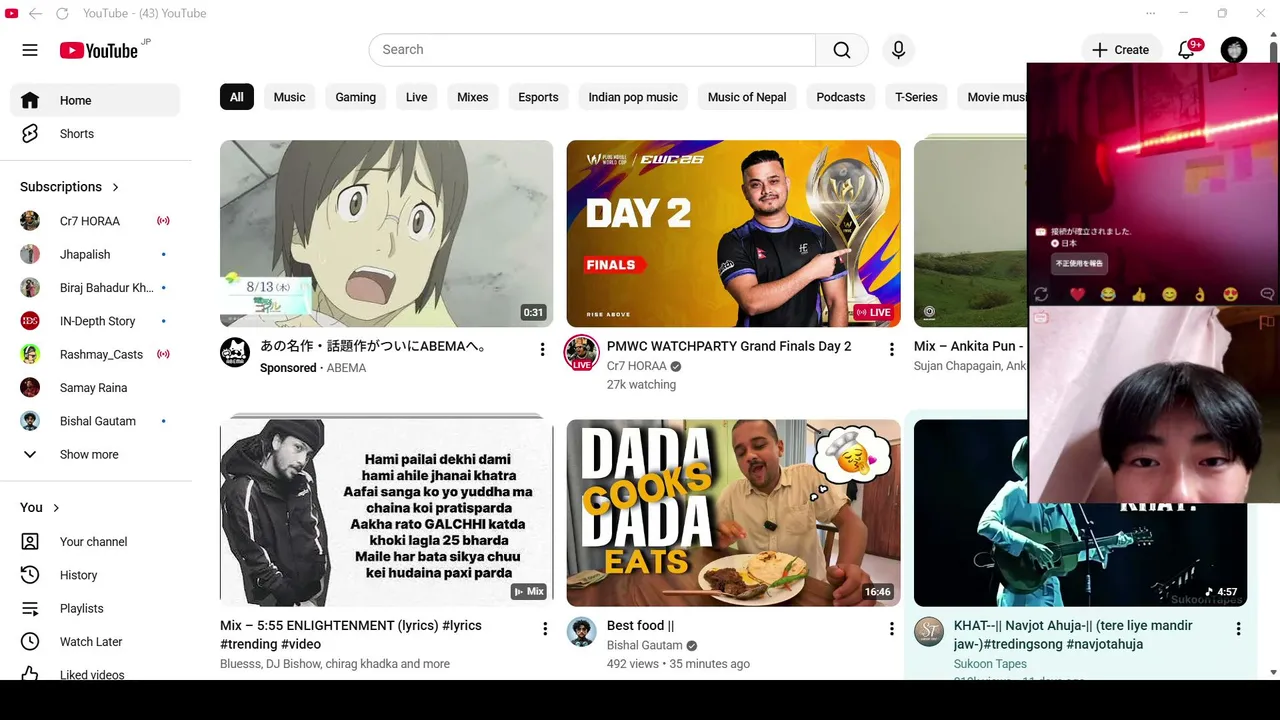Open the History page icon
1280x720 pixels.
coord(30,575)
